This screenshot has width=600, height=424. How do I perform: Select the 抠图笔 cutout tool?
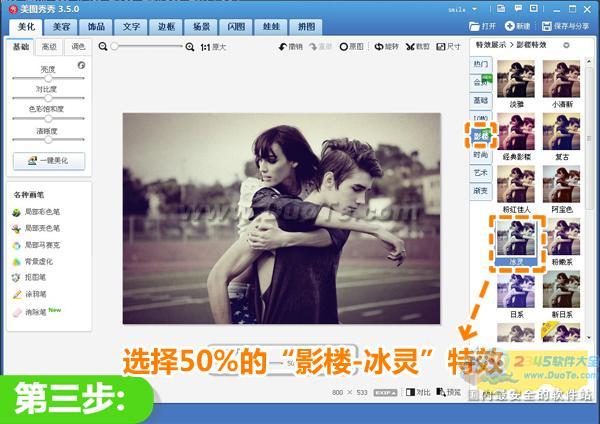29,277
